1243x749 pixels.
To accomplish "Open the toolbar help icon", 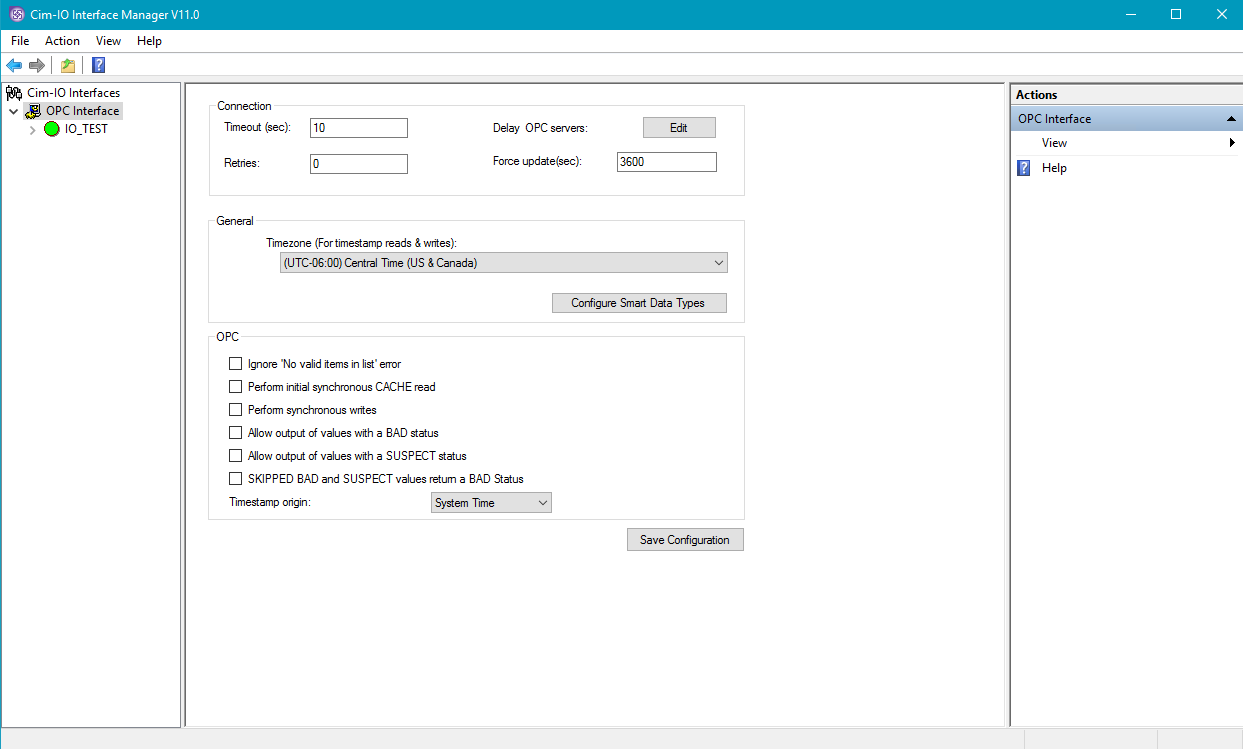I will [98, 65].
